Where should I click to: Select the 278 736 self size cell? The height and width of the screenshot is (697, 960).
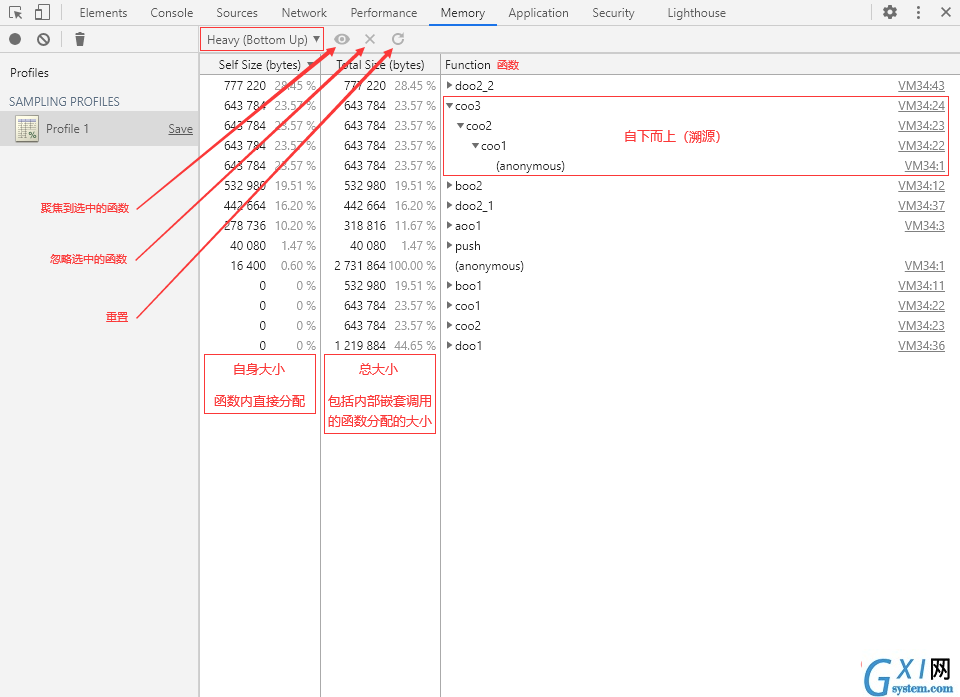(x=245, y=226)
